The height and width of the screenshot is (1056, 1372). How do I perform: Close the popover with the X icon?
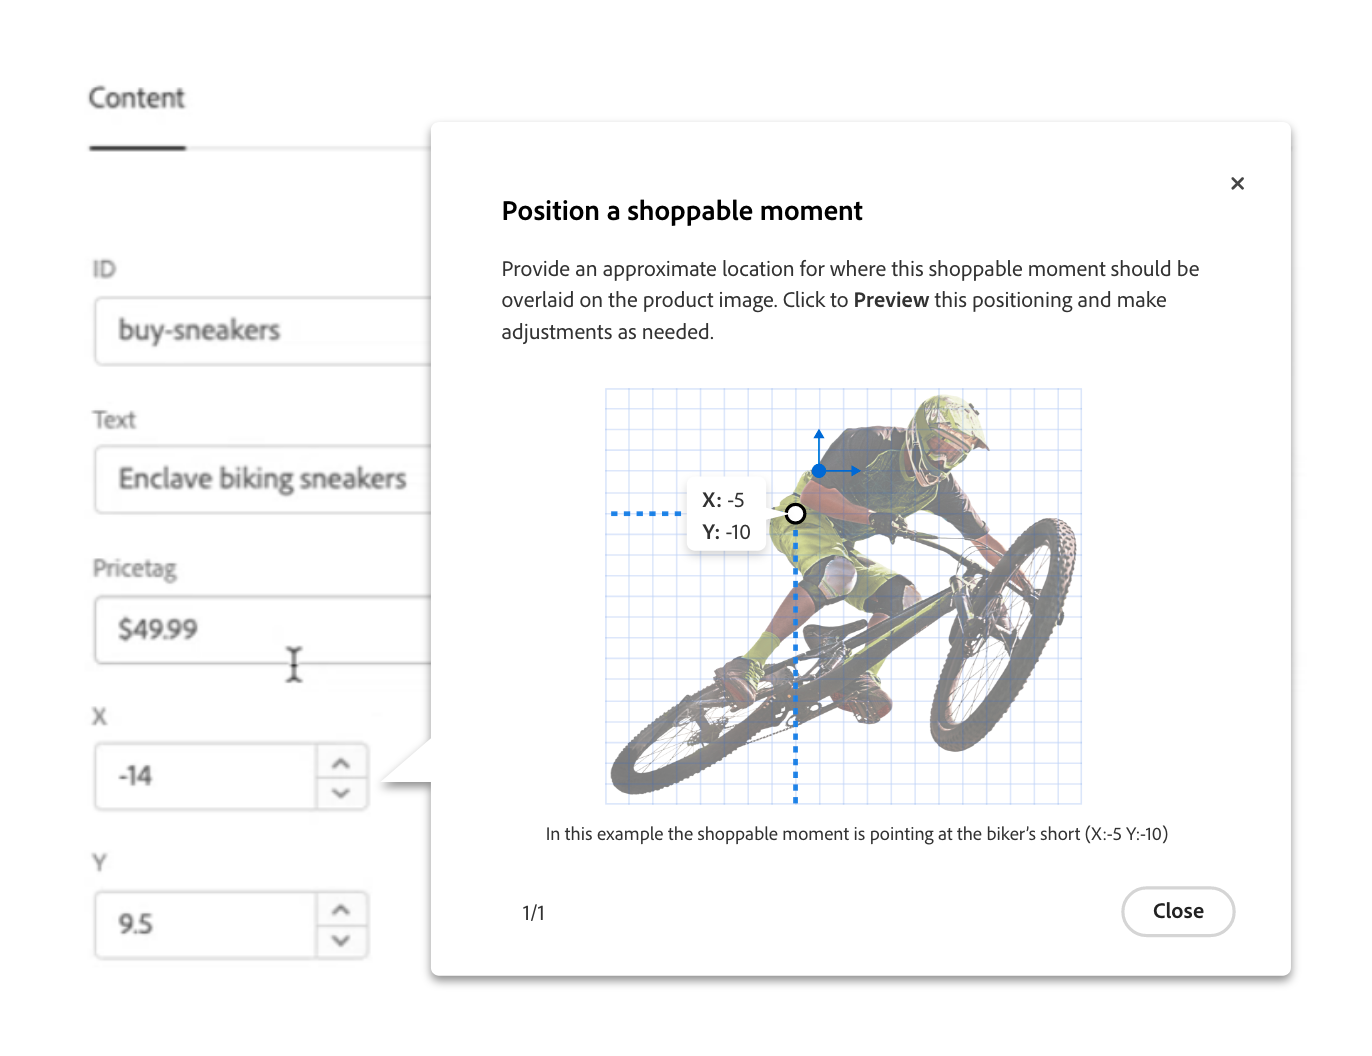click(x=1237, y=183)
